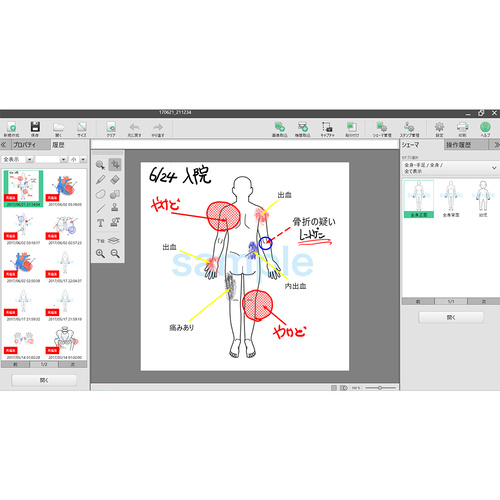Adjust the zoom slider in status bar
Viewport: 500px width, 500px height.
tap(380, 388)
